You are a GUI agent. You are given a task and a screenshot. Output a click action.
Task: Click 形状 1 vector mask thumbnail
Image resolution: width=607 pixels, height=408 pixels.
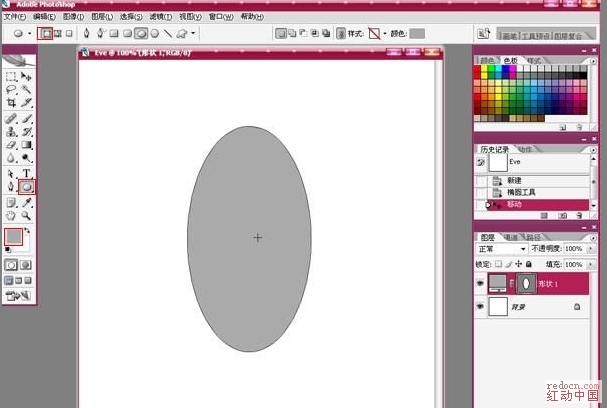click(526, 284)
